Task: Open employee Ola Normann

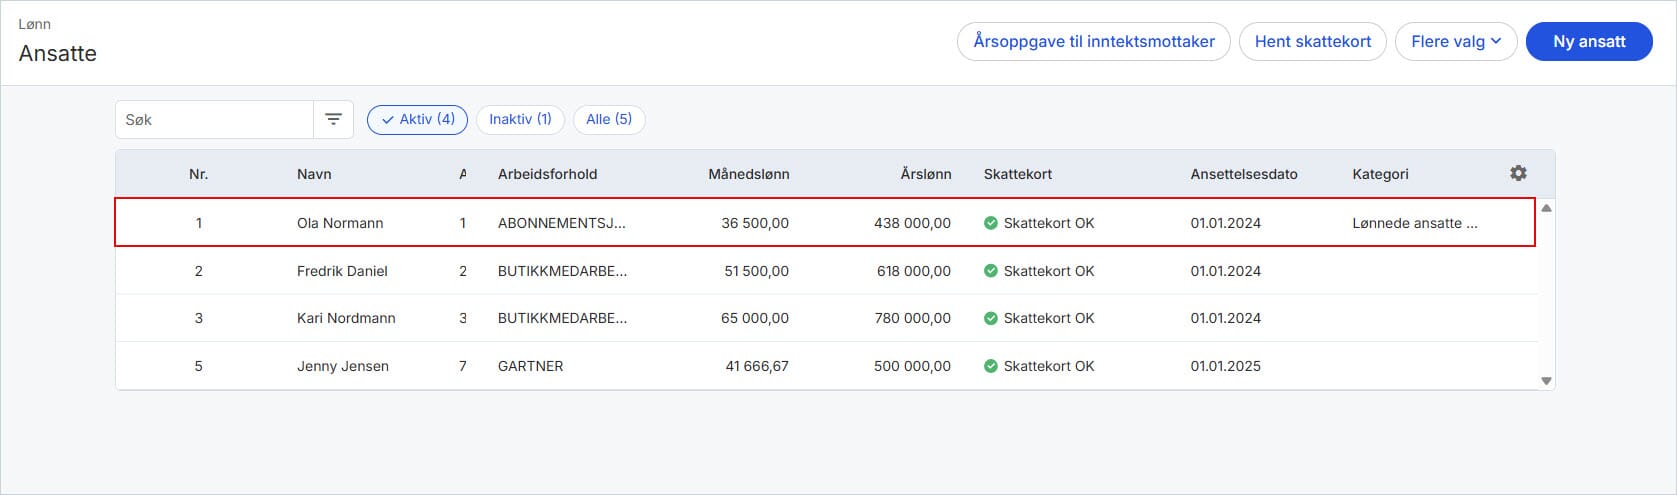Action: 340,223
